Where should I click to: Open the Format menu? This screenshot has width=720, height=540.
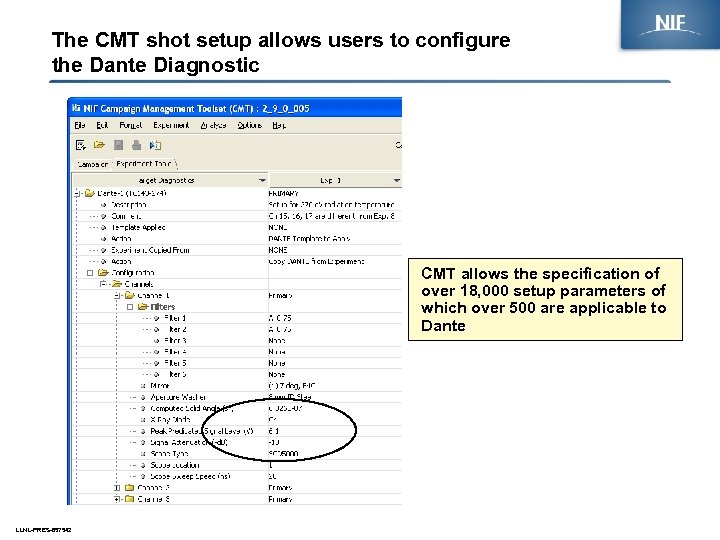click(130, 125)
